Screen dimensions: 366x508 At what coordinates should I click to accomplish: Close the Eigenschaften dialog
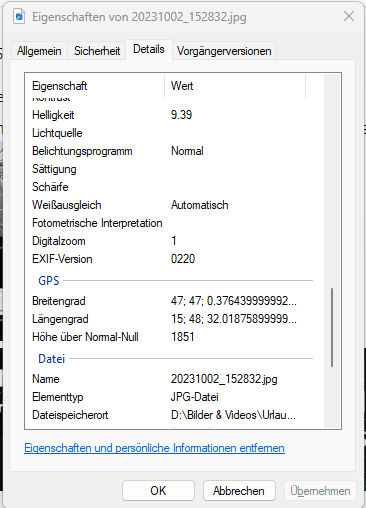(x=349, y=16)
